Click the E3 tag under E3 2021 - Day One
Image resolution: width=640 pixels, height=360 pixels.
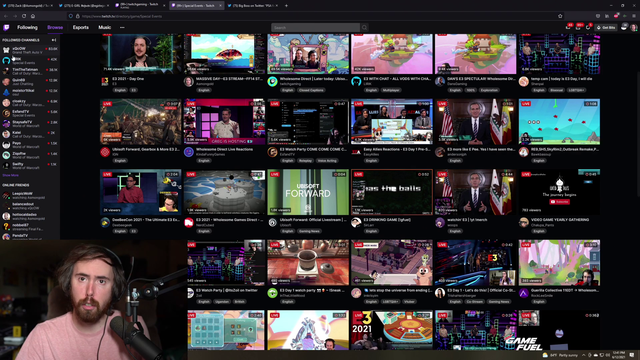[133, 90]
